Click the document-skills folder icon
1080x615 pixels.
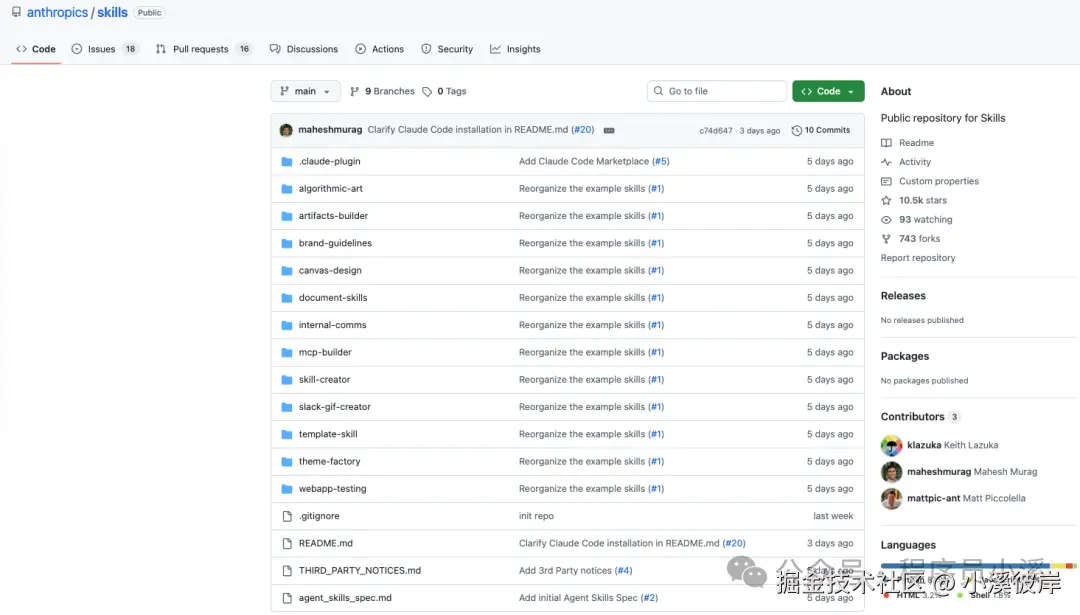[287, 298]
